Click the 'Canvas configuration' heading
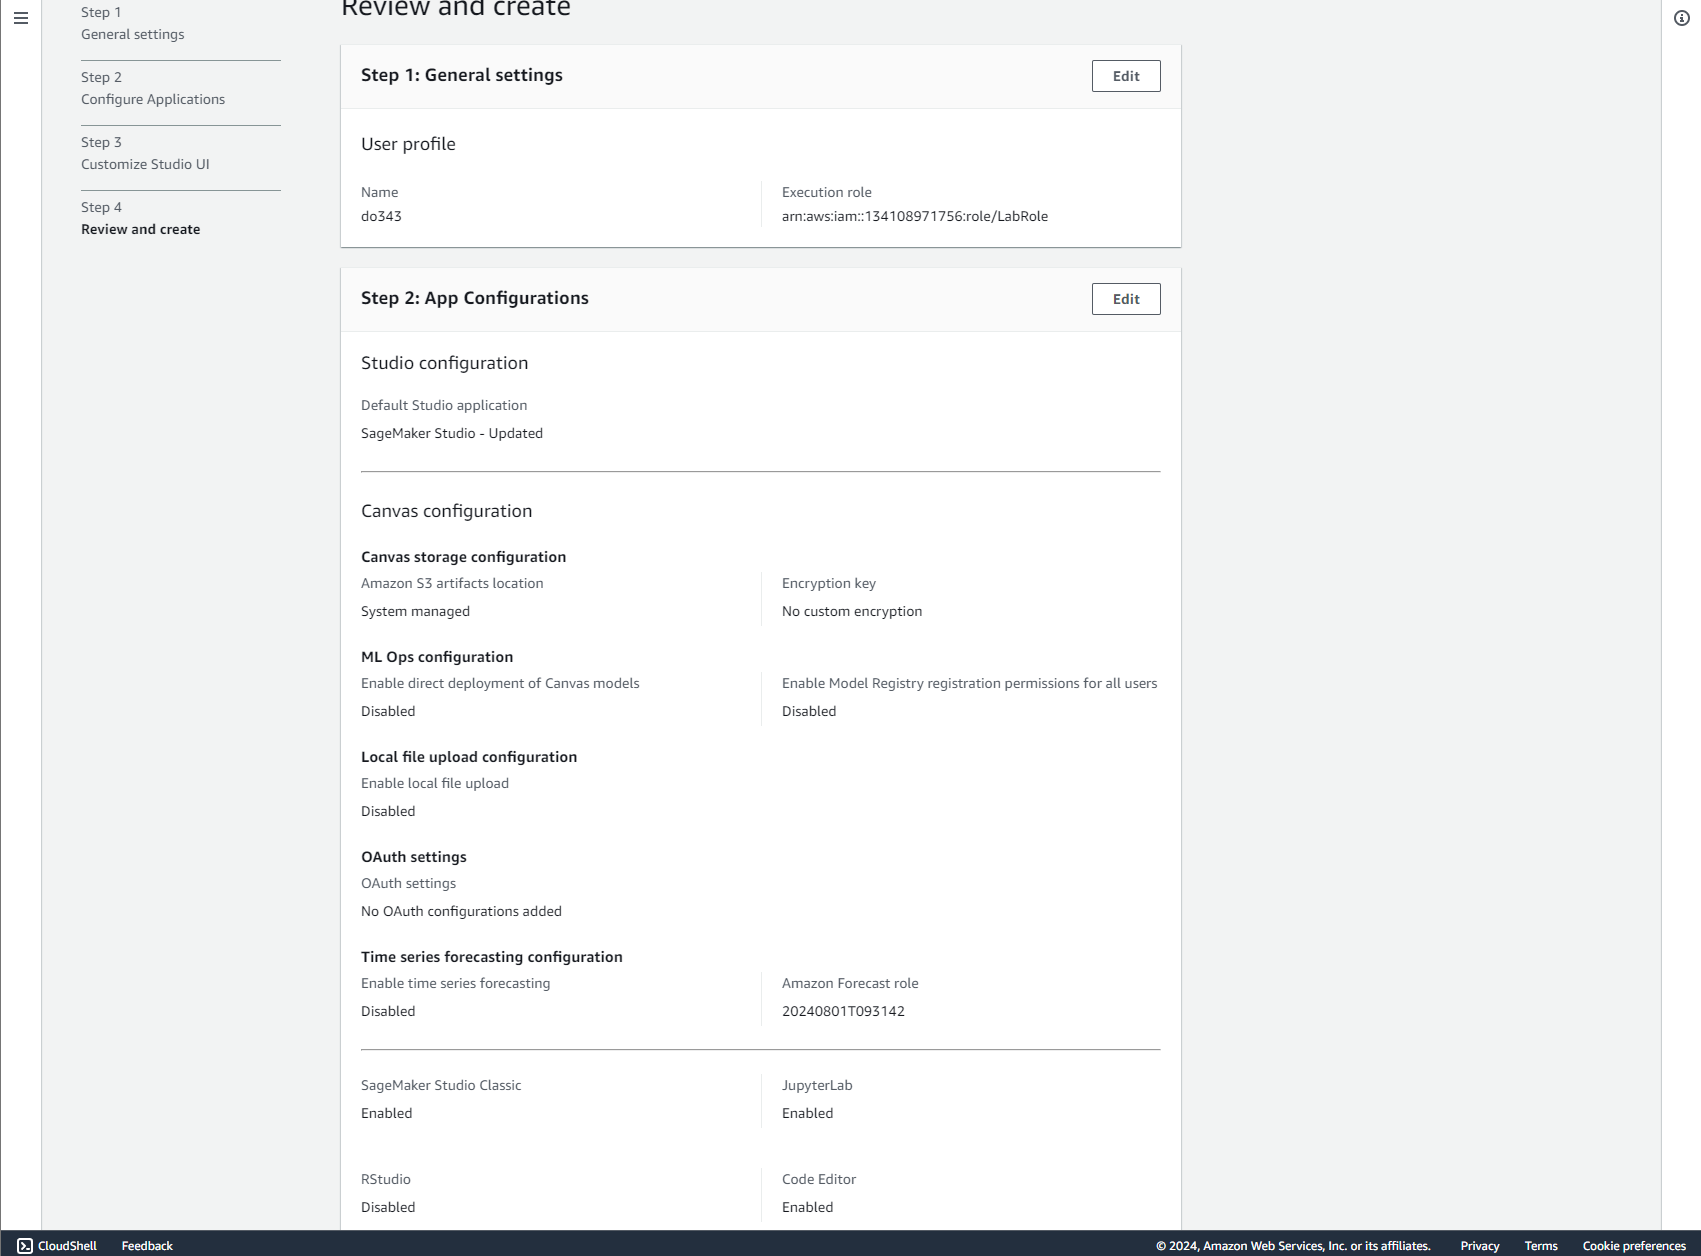The width and height of the screenshot is (1701, 1256). coord(446,511)
